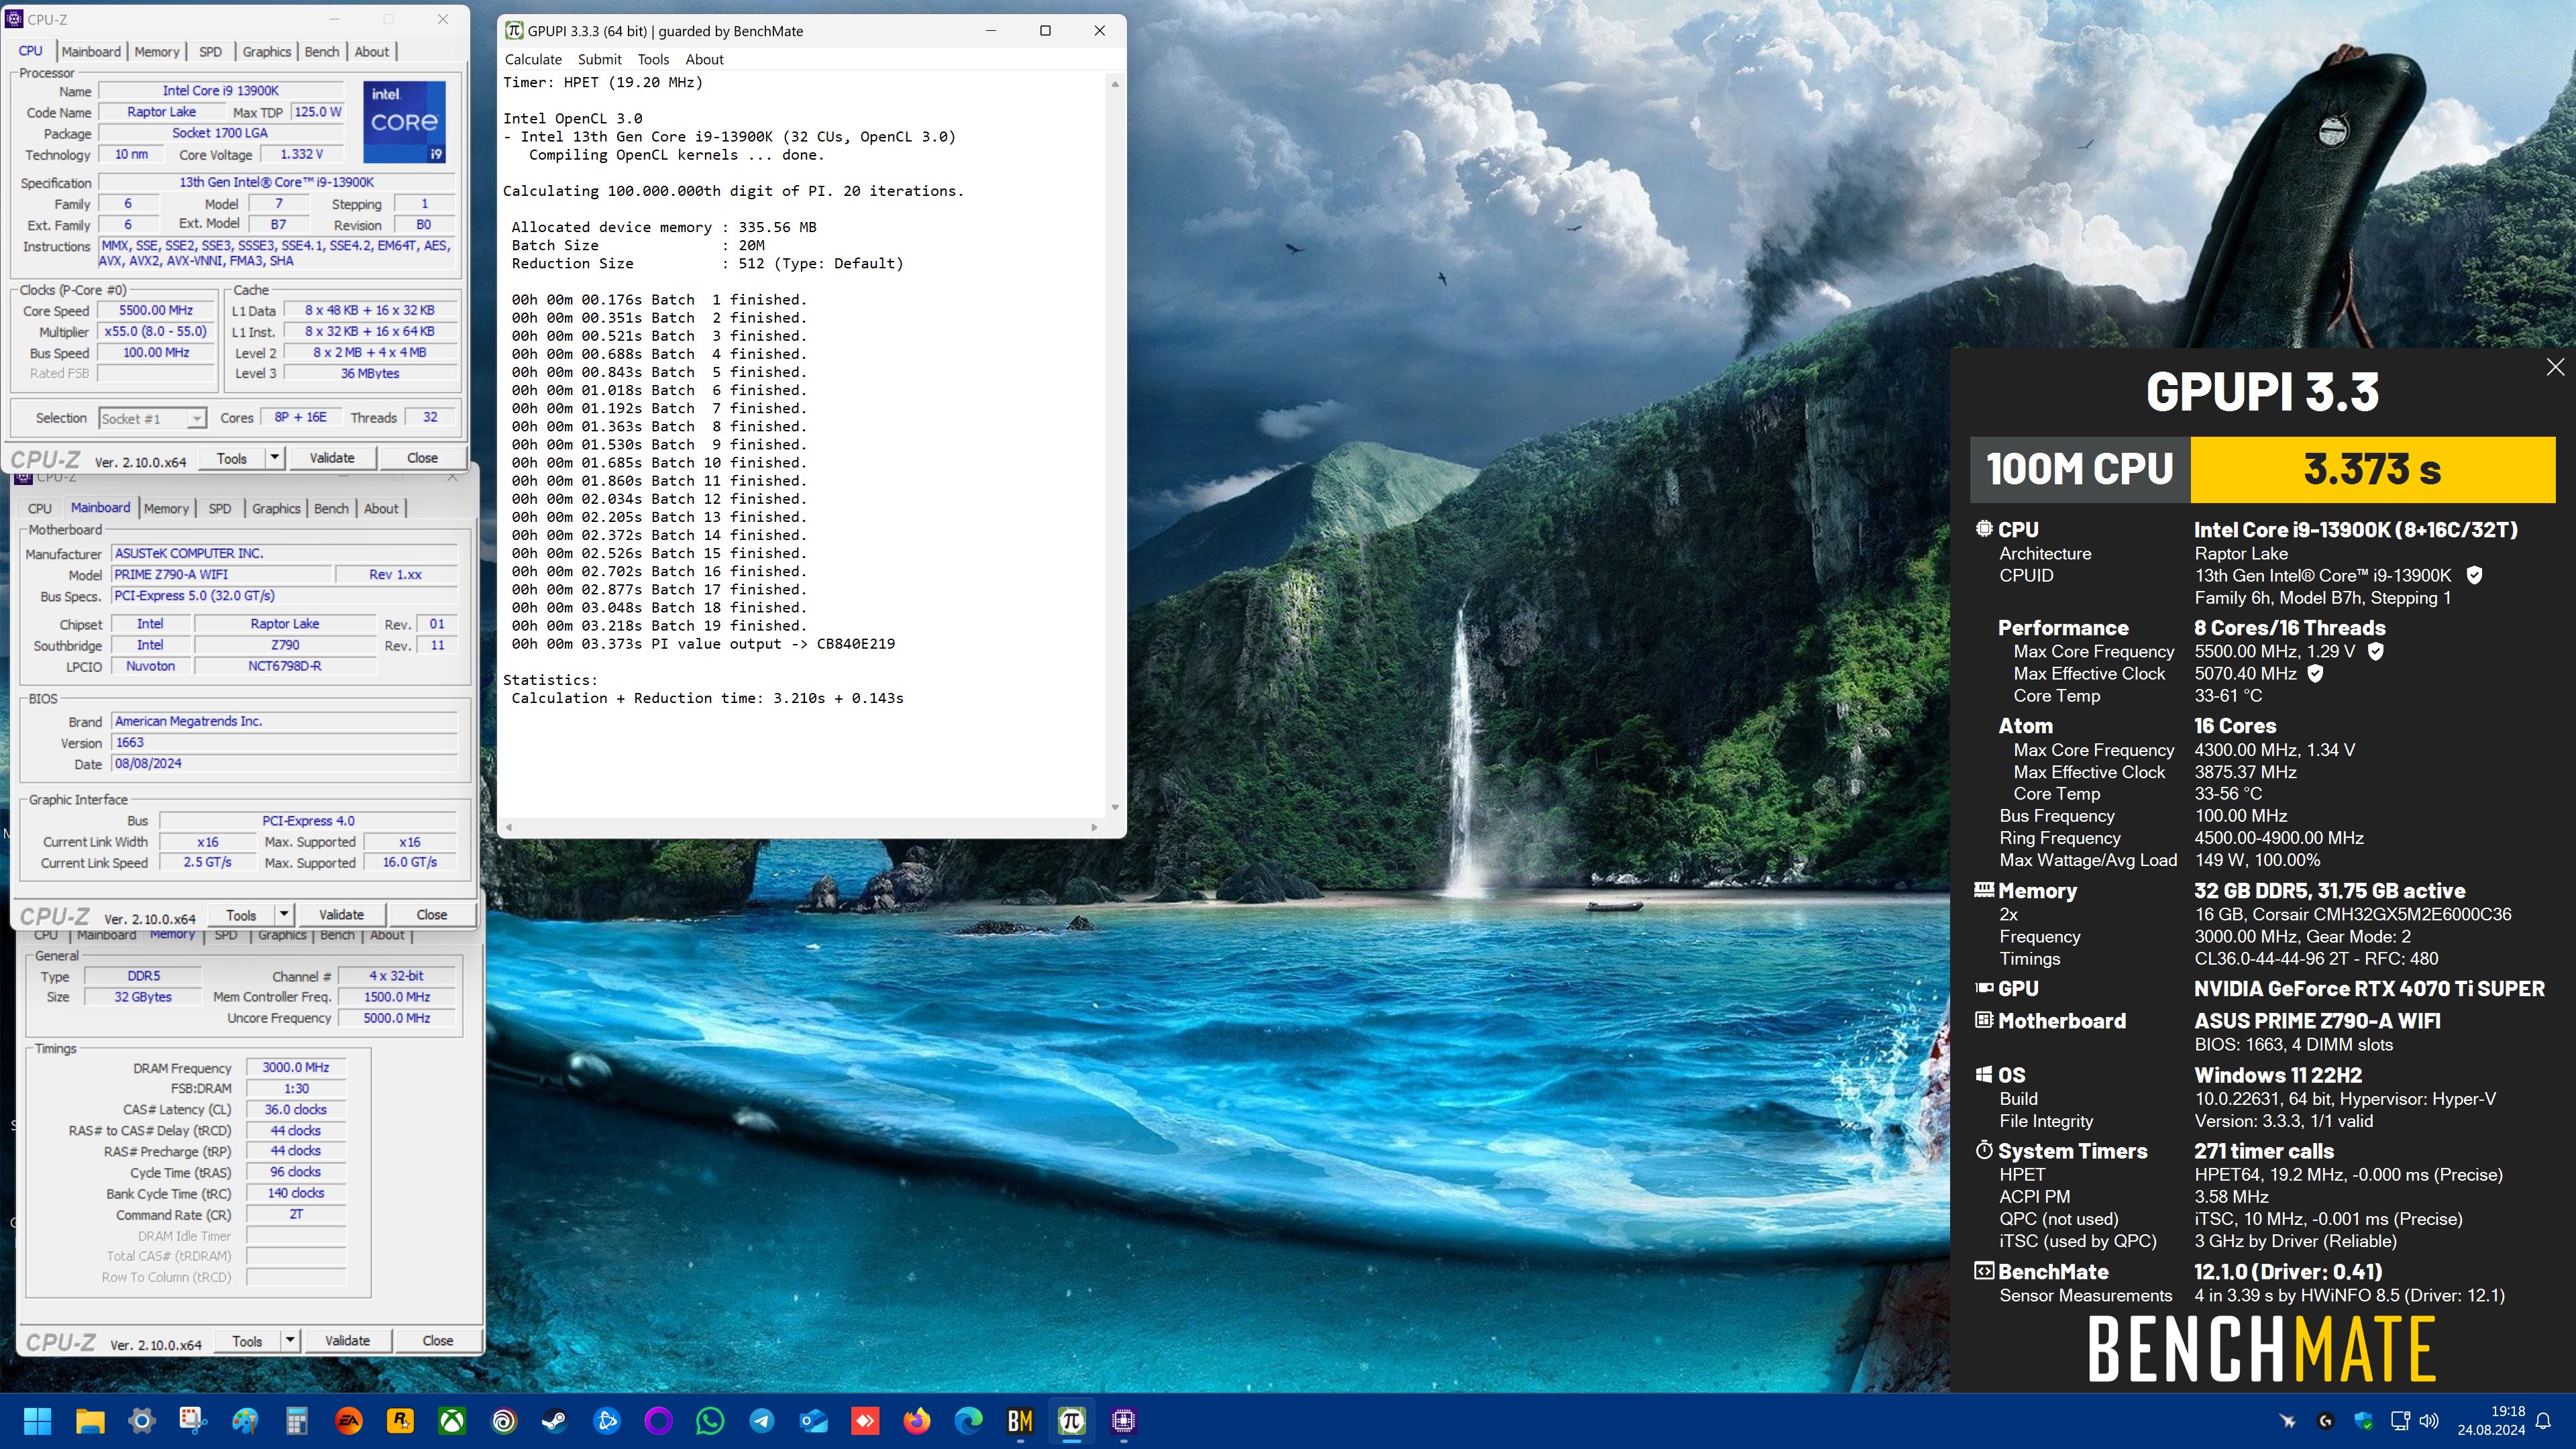Open the Windows Start menu

coord(37,1420)
